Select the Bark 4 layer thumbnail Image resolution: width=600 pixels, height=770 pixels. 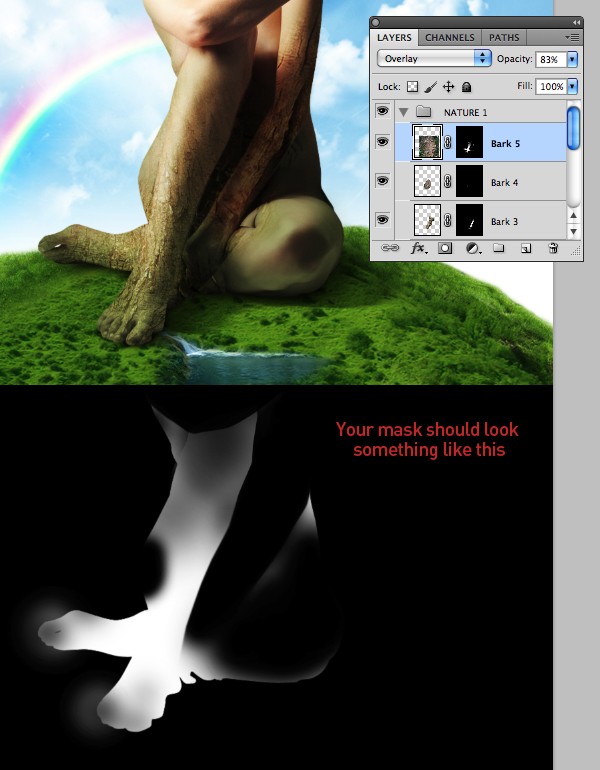pyautogui.click(x=428, y=181)
